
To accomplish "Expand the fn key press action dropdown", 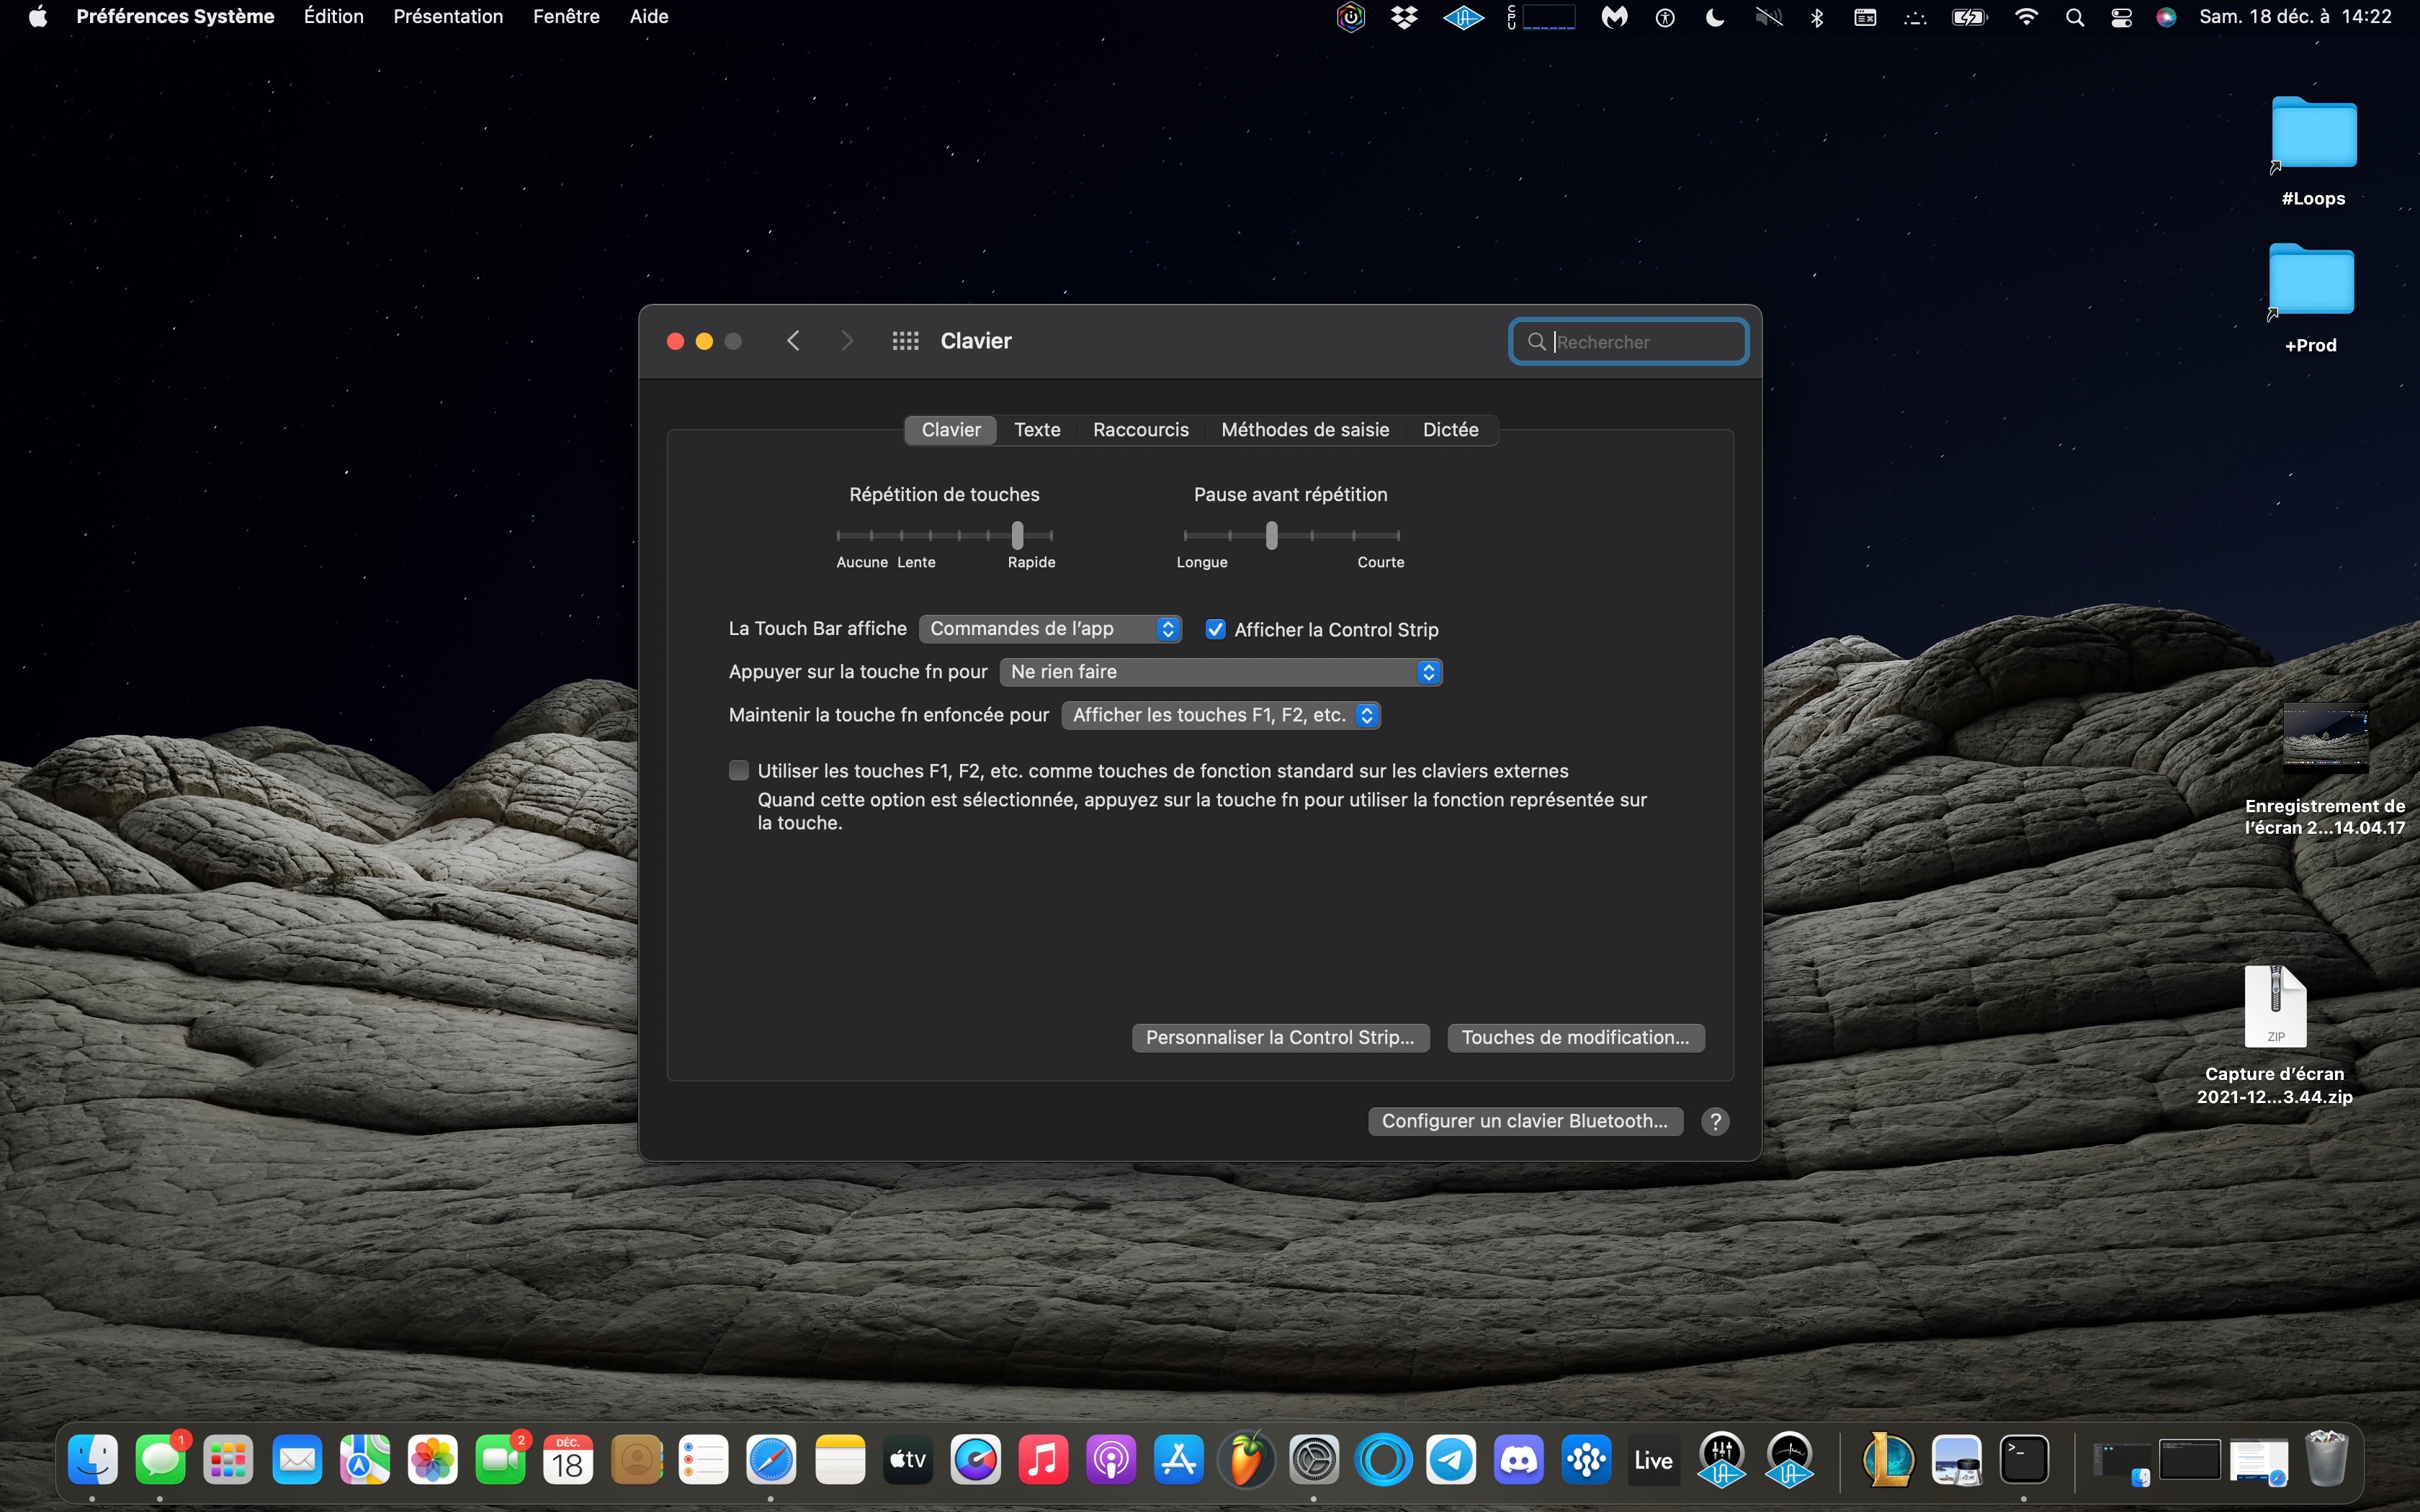I will 1220,672.
